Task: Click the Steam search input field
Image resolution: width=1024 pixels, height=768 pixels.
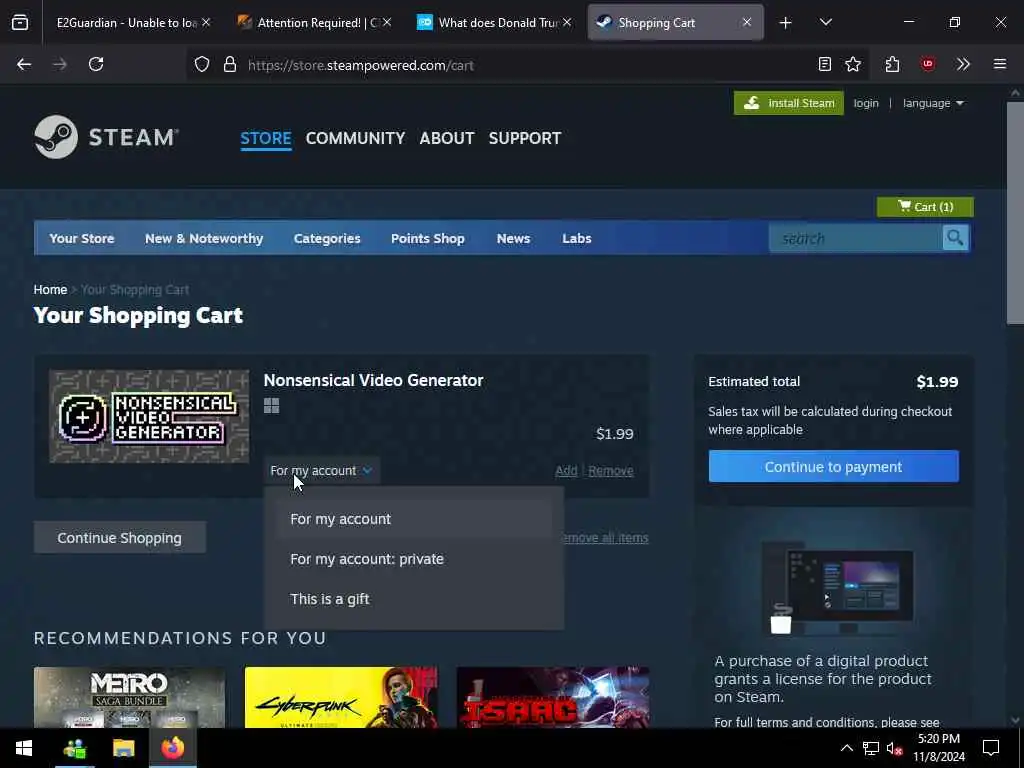Action: point(856,238)
